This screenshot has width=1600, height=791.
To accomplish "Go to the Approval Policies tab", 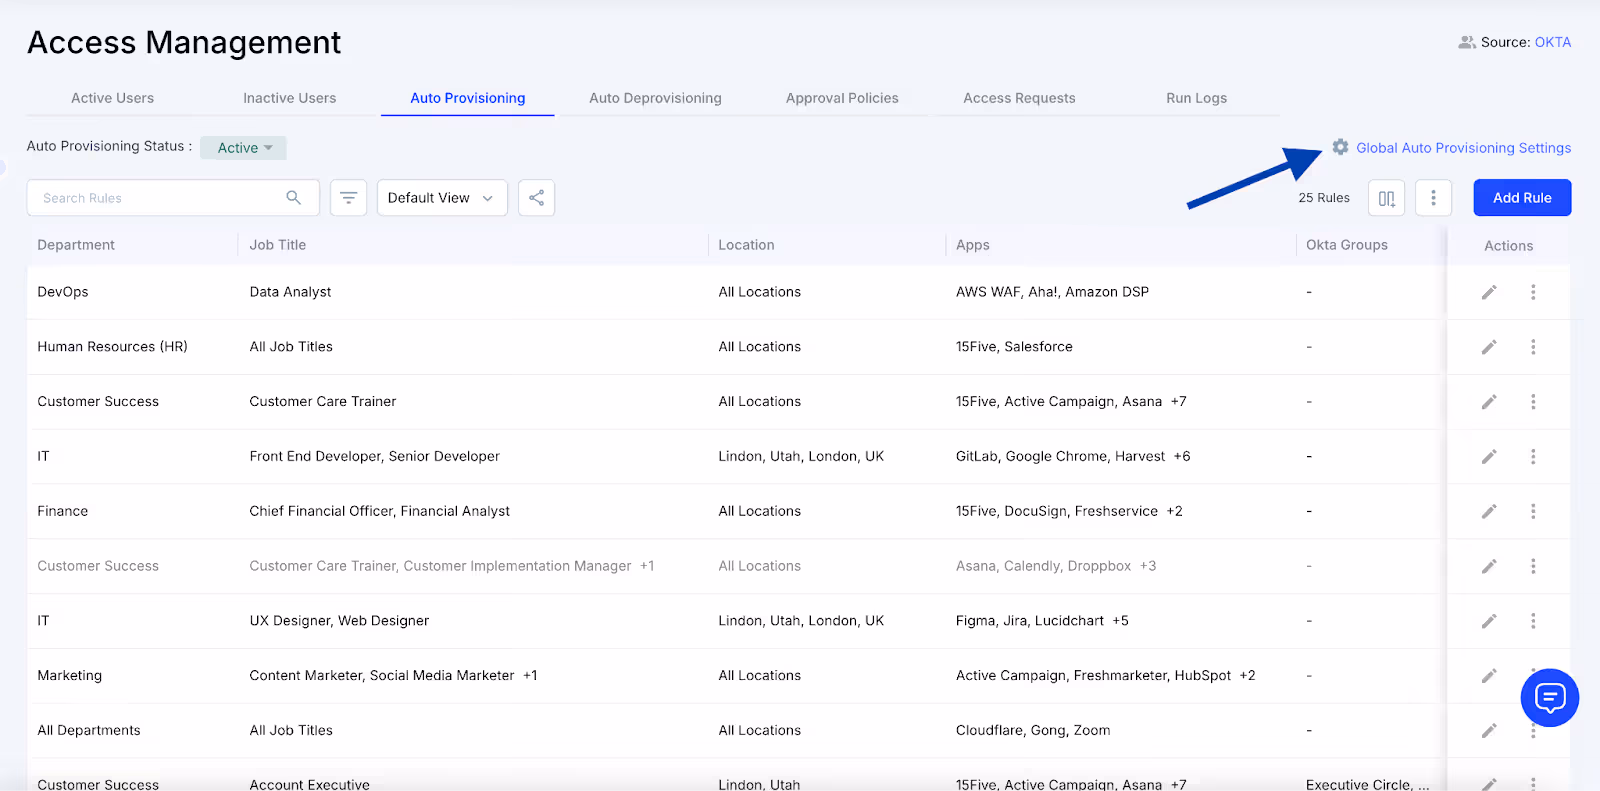I will point(842,98).
